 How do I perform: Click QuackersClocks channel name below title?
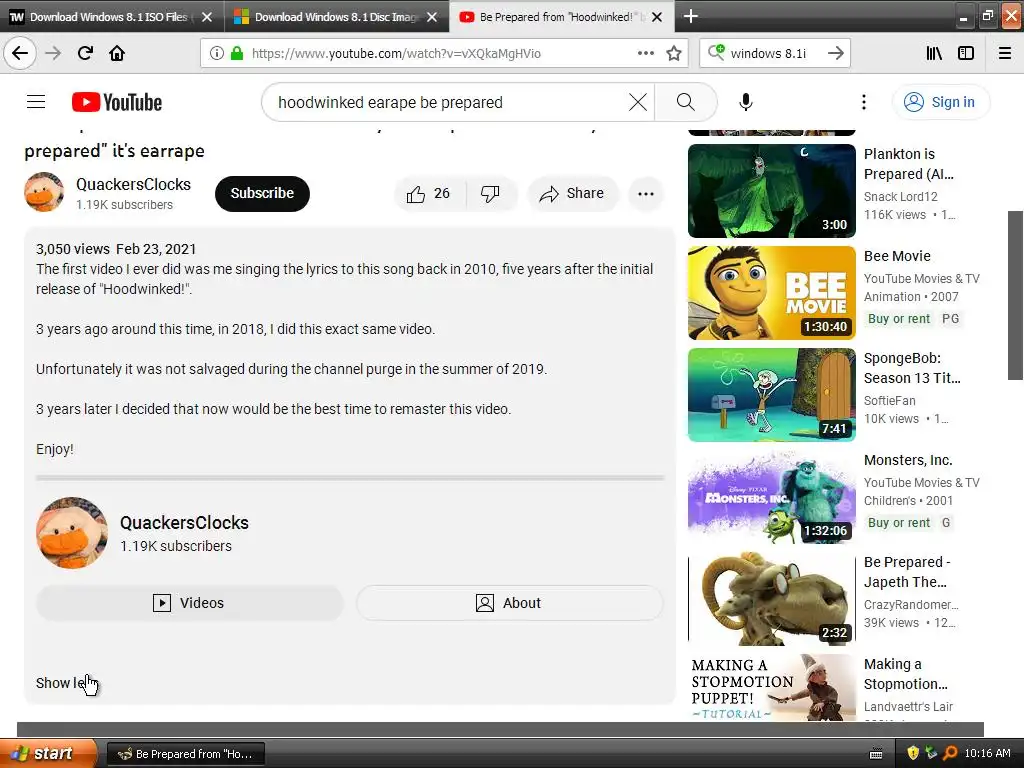[133, 185]
